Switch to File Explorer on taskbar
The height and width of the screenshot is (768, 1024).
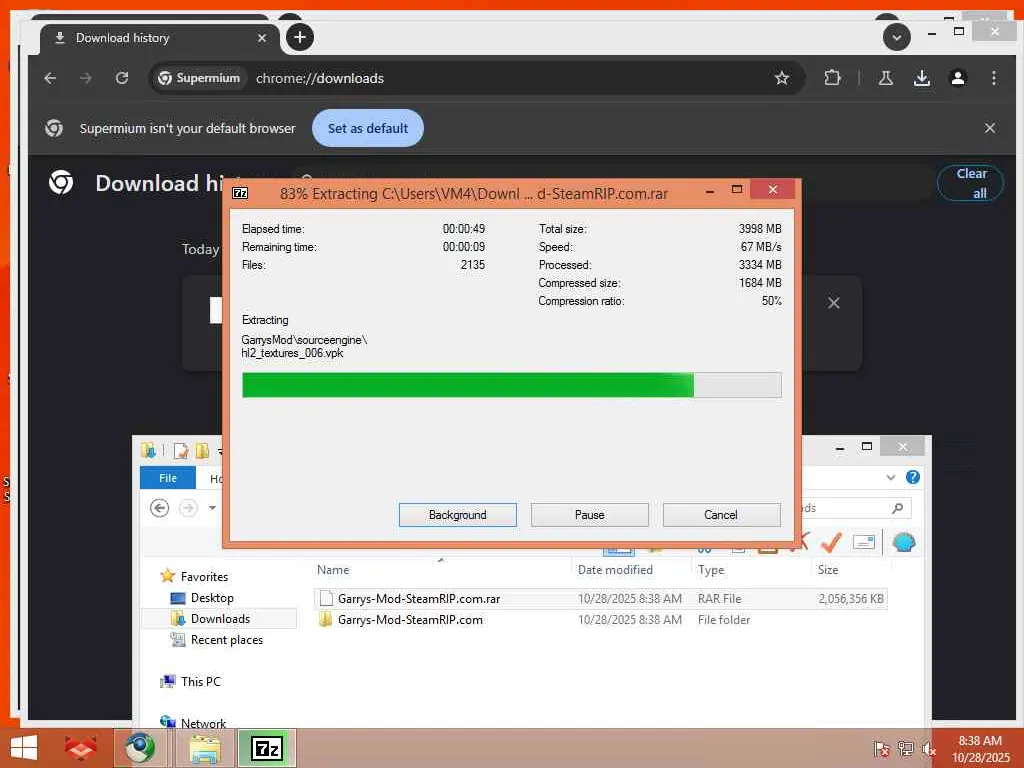point(204,748)
